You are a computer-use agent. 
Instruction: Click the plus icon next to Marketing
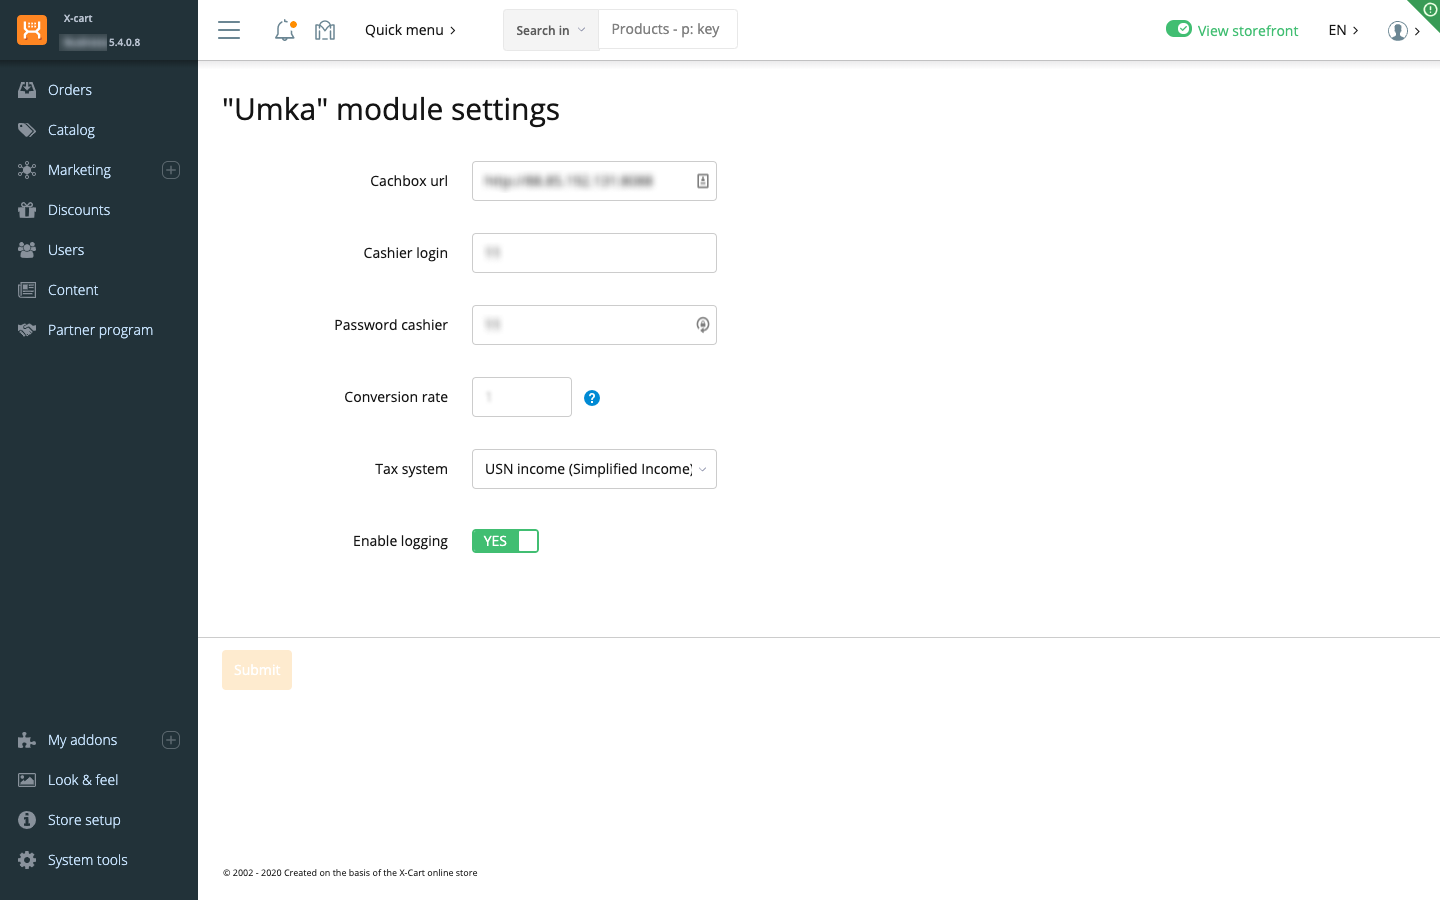tap(171, 170)
